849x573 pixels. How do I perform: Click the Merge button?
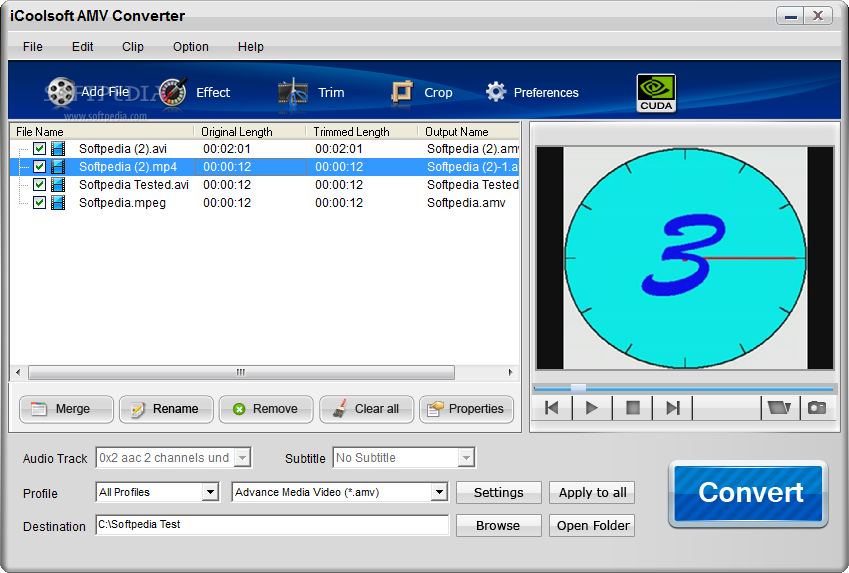pos(66,409)
